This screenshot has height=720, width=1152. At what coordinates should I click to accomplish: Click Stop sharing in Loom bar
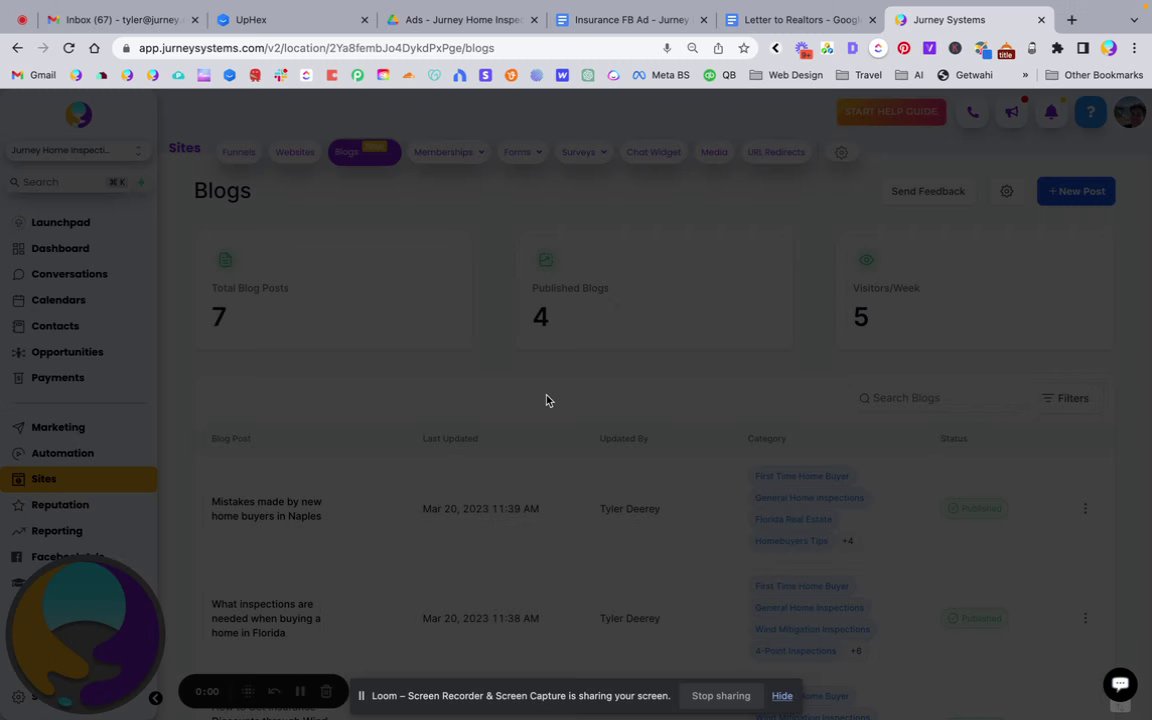[x=721, y=696]
